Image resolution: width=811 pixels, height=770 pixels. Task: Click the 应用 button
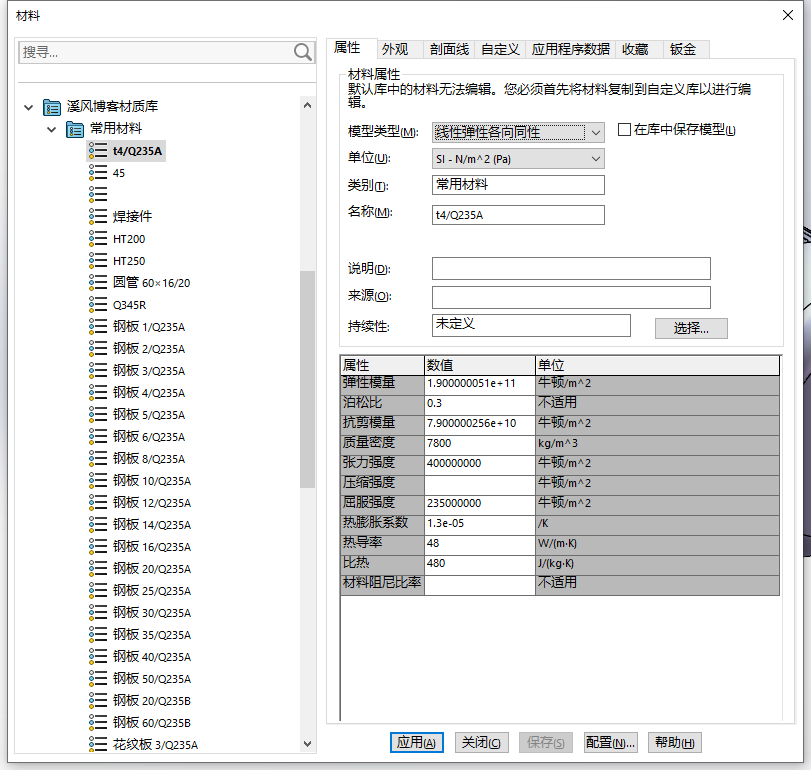(416, 742)
